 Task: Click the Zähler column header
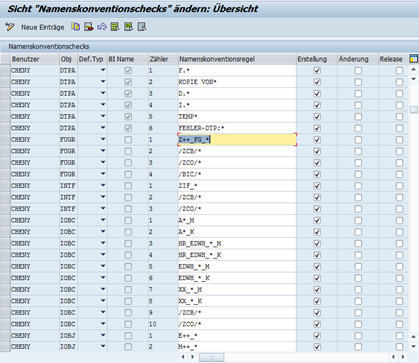pyautogui.click(x=163, y=59)
